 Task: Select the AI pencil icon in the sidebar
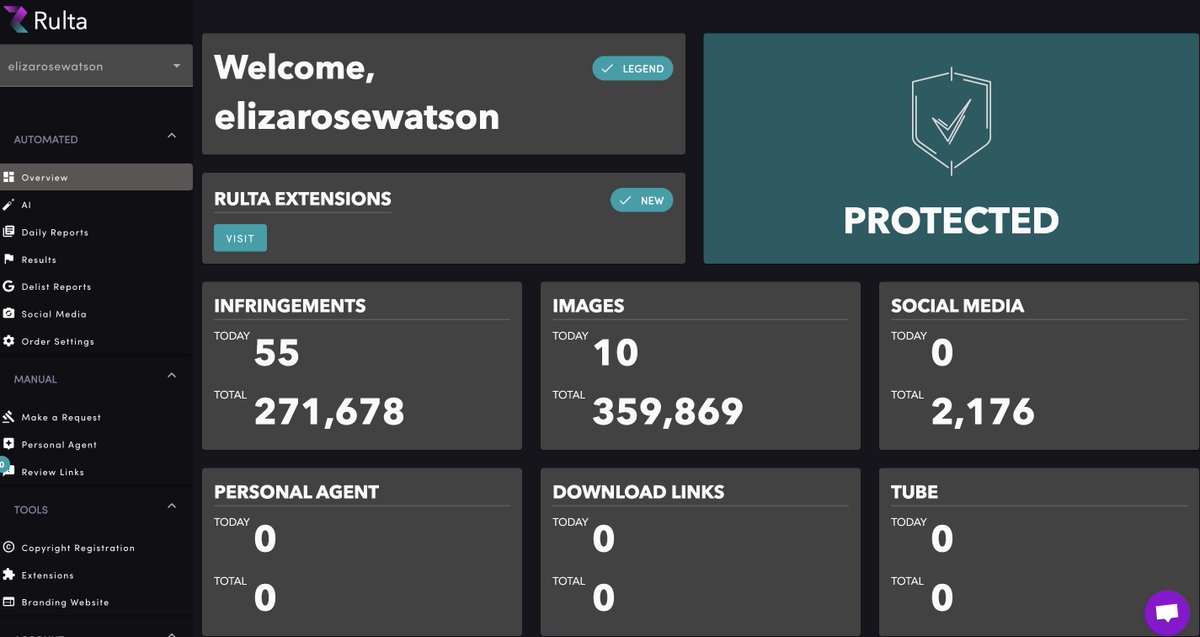click(9, 204)
